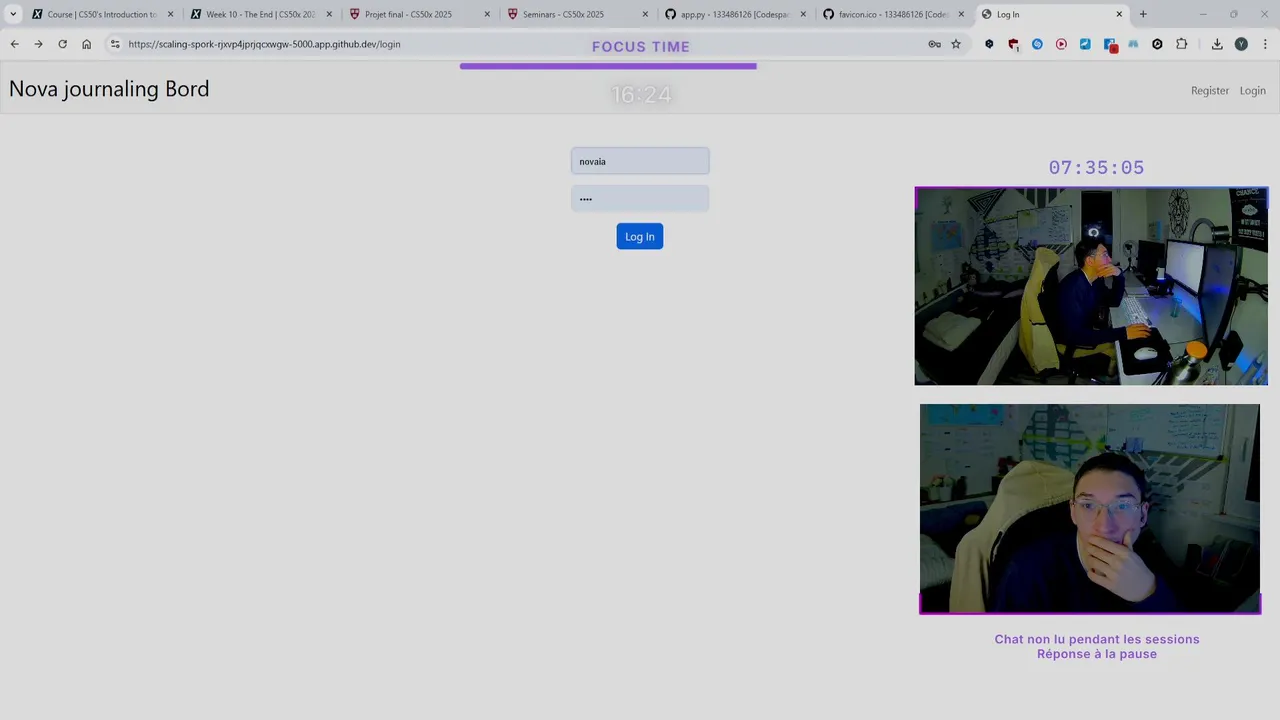This screenshot has width=1280, height=720.
Task: Open the light blue map extension icon
Action: 1133,44
